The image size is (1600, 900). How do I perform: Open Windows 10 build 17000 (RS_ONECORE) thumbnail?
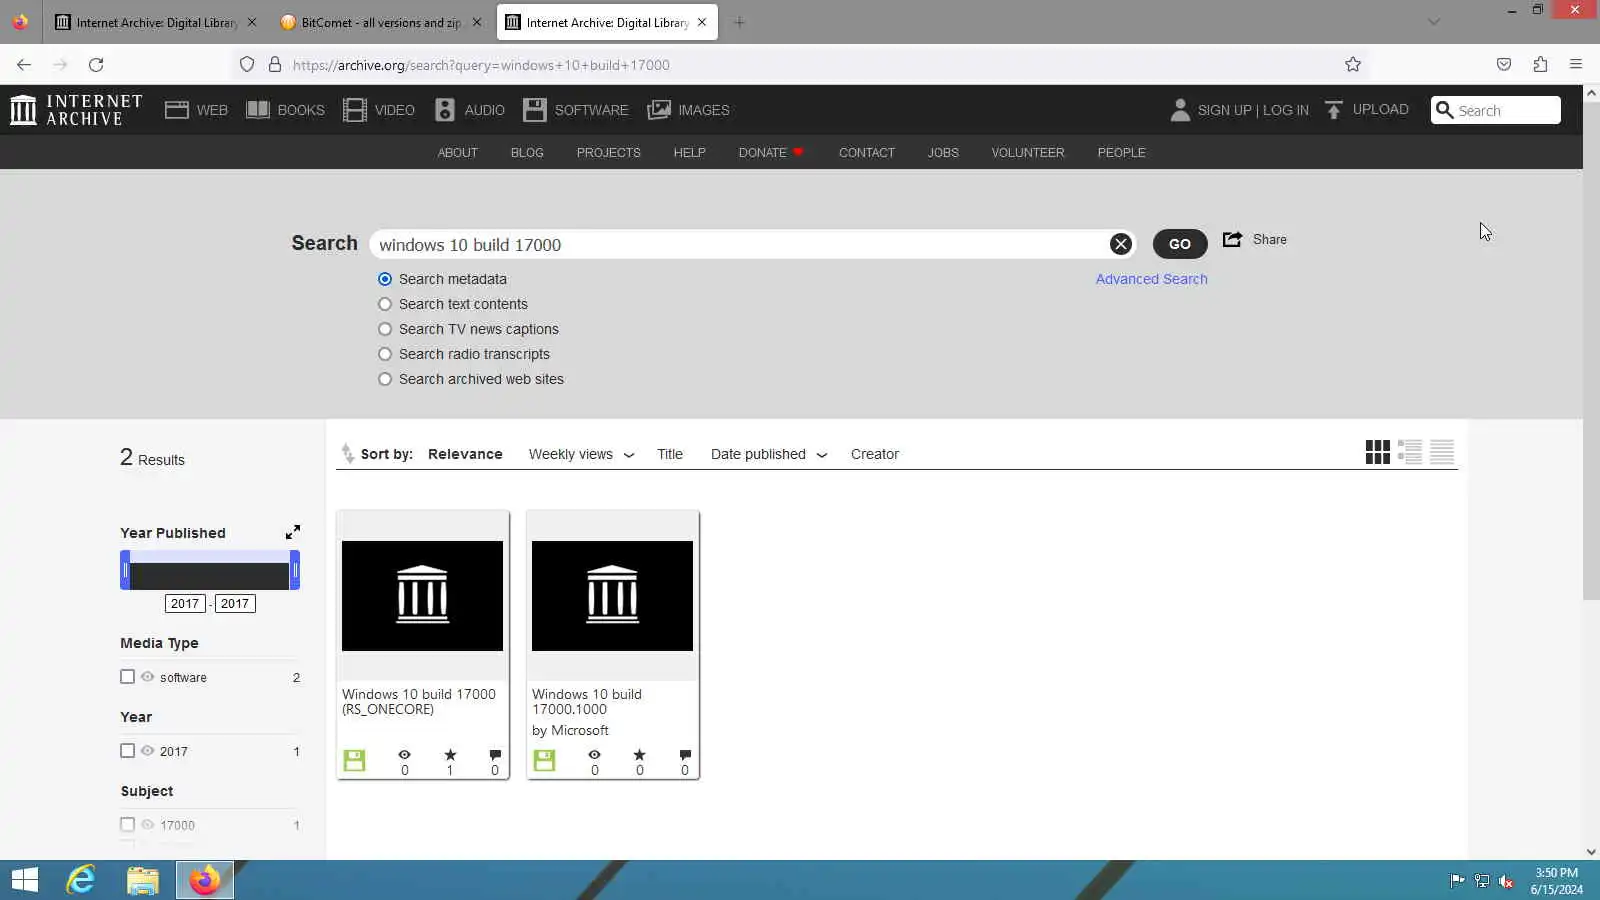422,596
